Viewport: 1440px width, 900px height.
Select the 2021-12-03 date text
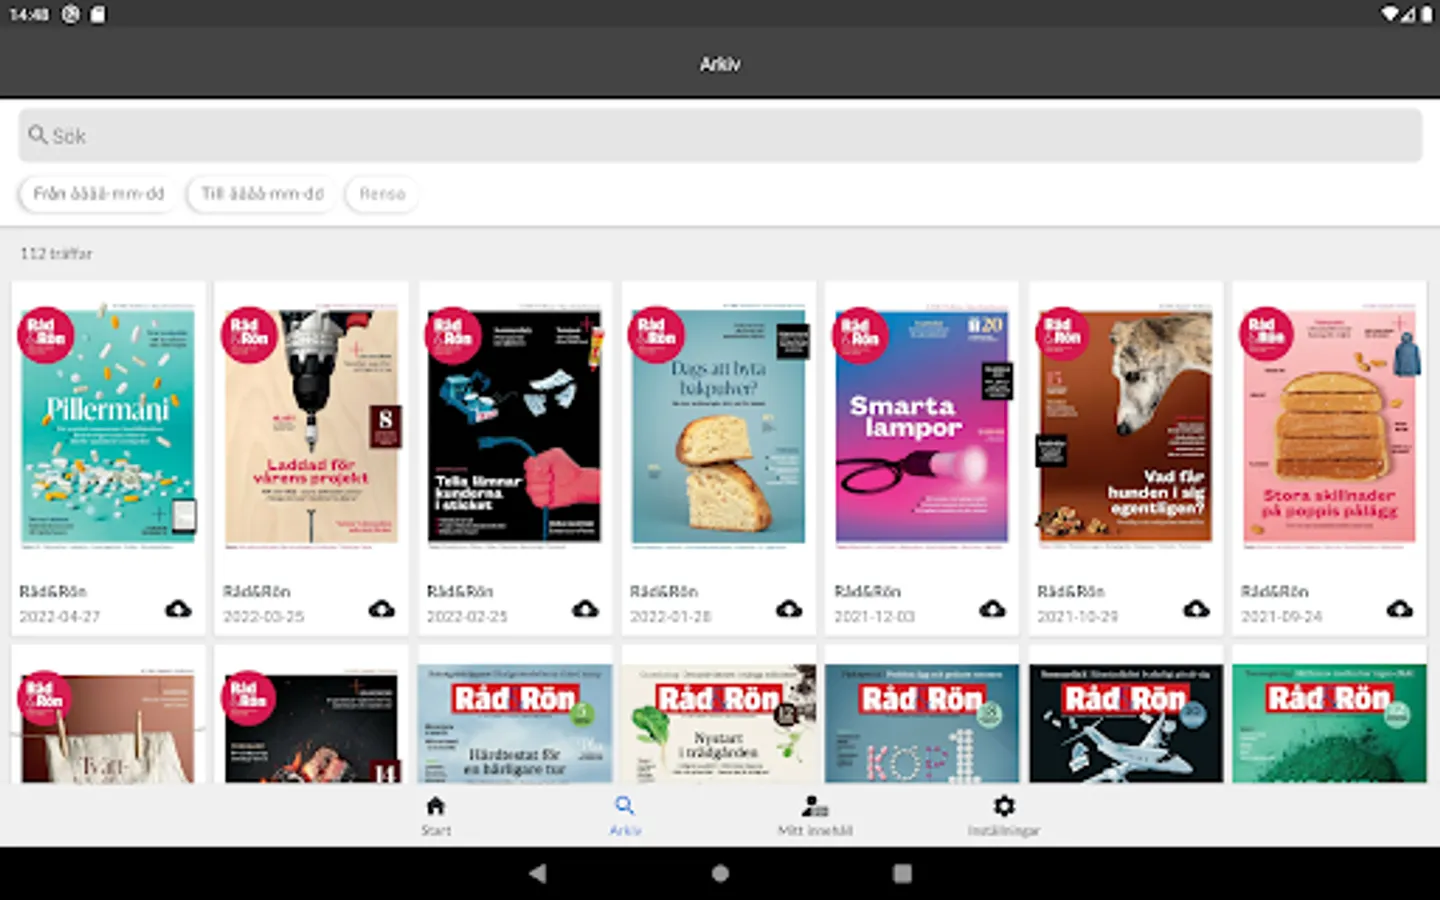875,617
